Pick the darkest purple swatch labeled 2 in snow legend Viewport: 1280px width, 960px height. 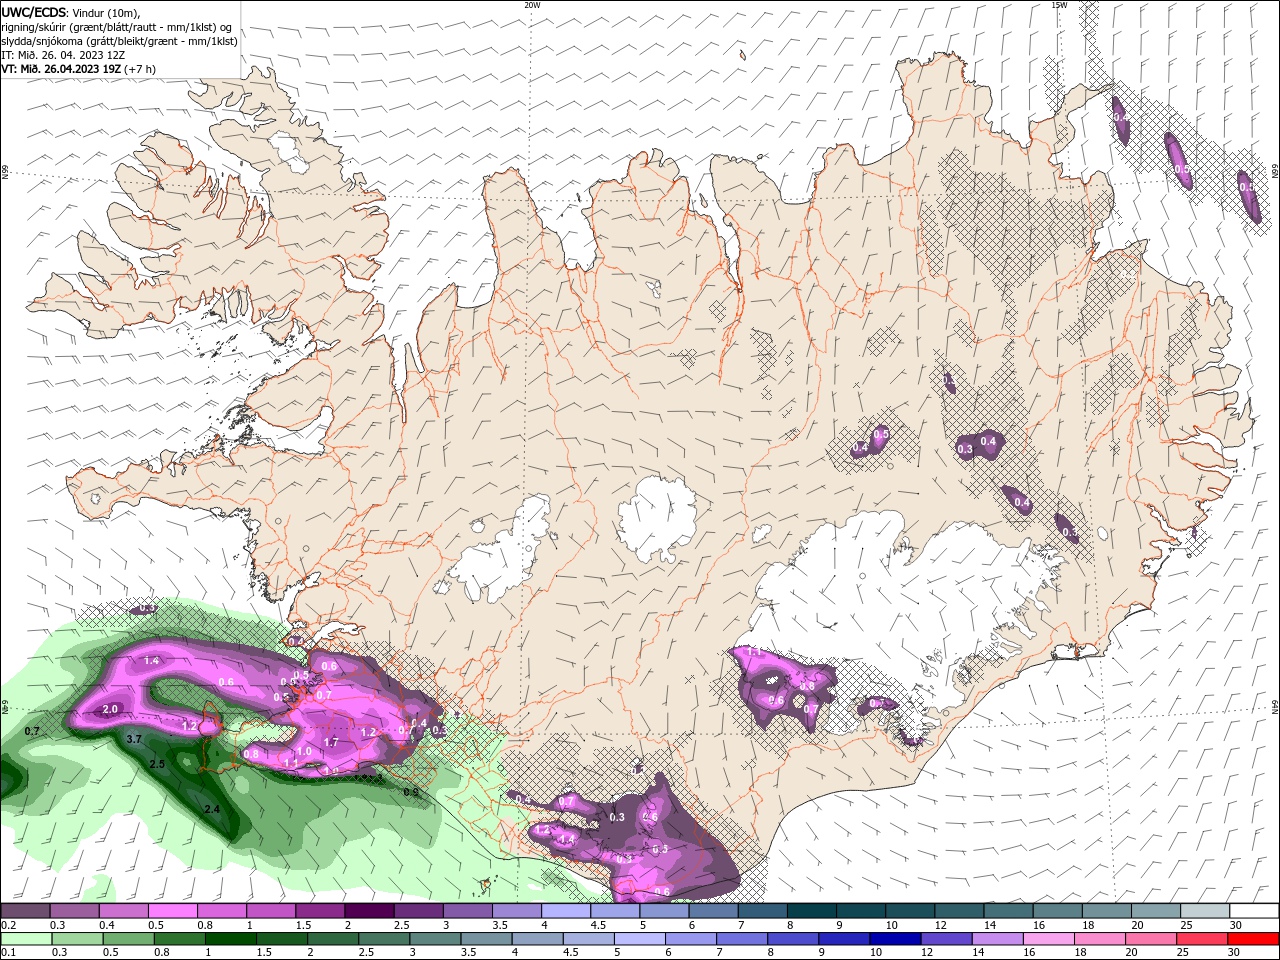[x=368, y=910]
